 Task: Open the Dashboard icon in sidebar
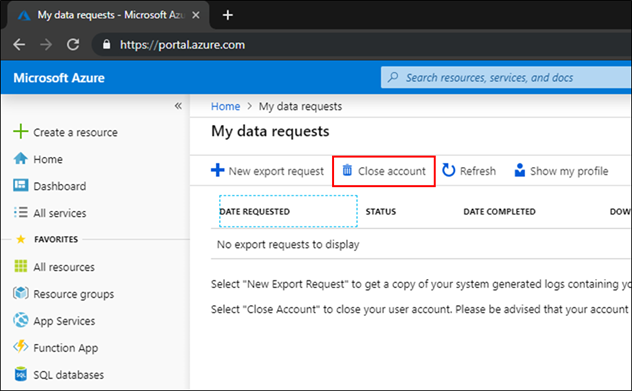tap(21, 185)
